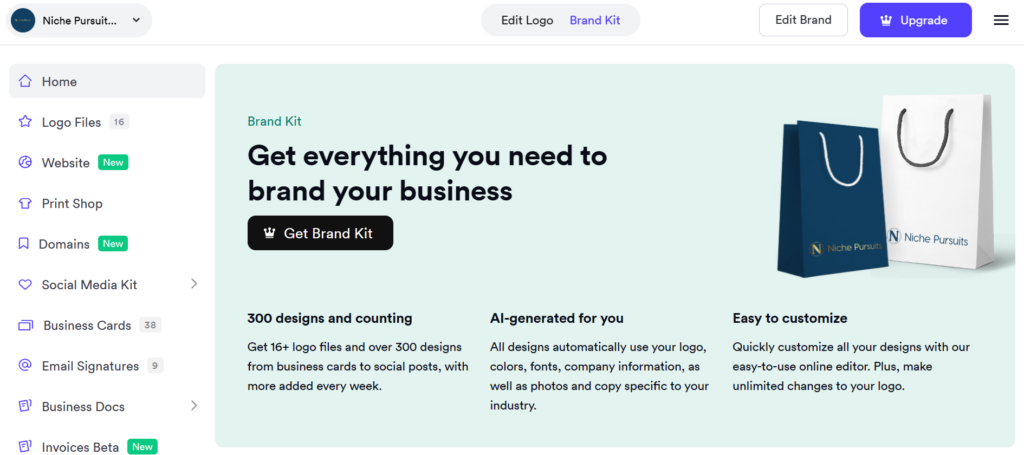The image size is (1024, 455).
Task: Click the Get Brand Kit button
Action: pyautogui.click(x=320, y=233)
